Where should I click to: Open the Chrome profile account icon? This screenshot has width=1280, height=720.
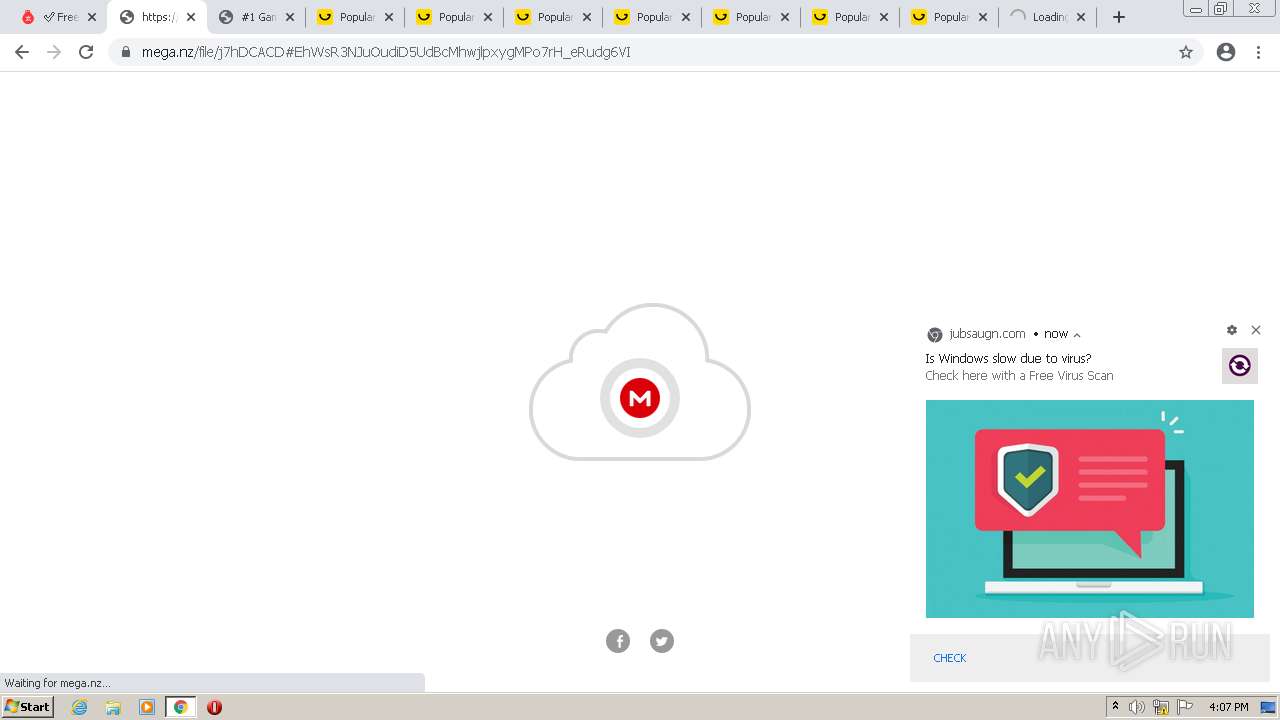pos(1226,52)
